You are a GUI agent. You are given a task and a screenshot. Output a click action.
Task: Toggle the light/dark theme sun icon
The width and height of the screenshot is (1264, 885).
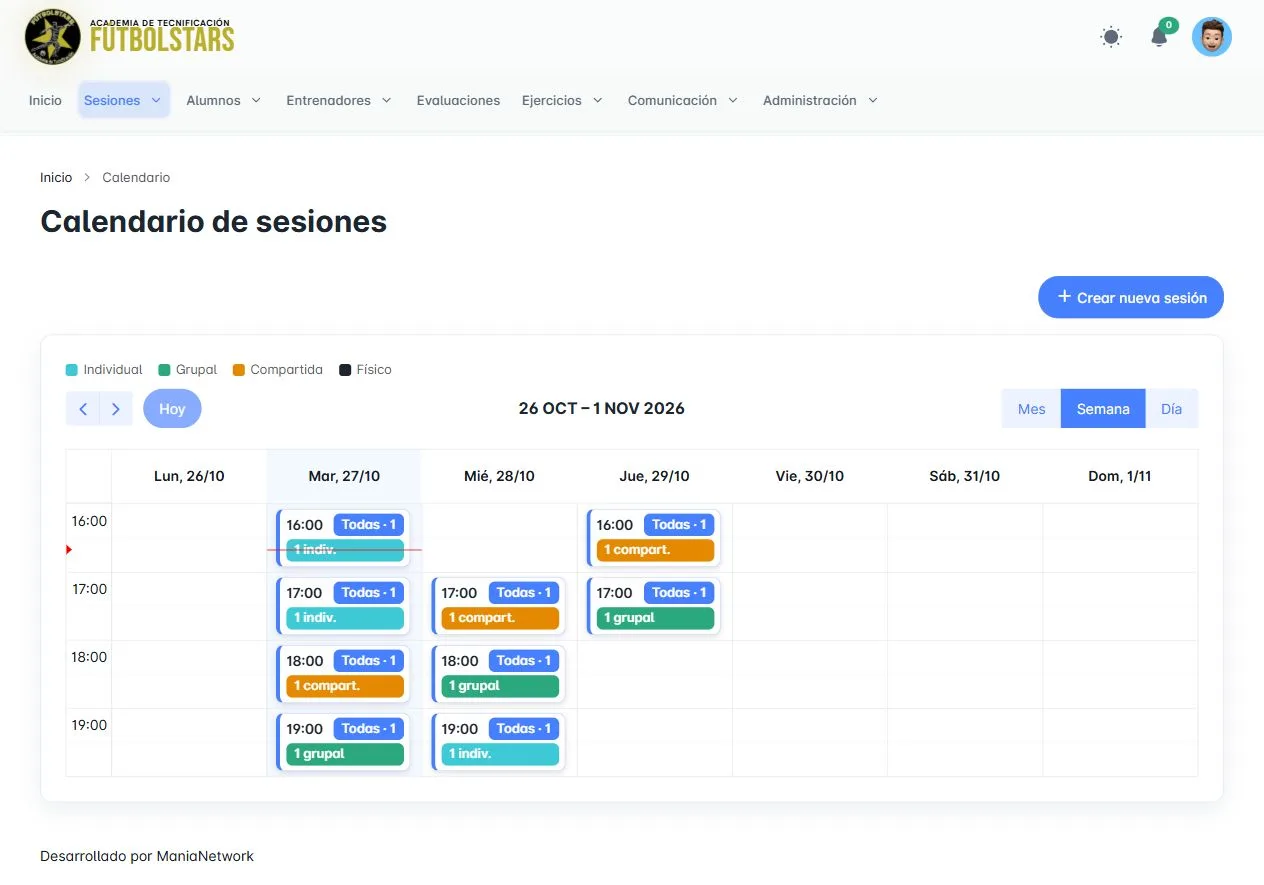click(1111, 37)
